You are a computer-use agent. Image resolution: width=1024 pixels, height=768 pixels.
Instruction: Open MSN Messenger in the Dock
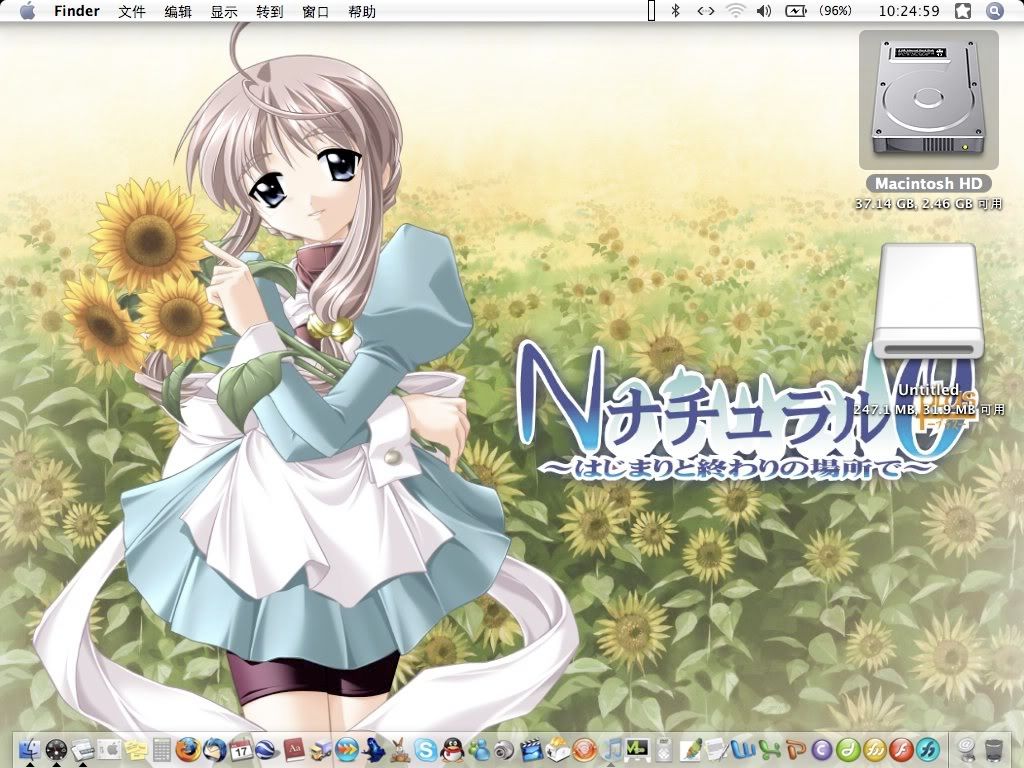pyautogui.click(x=479, y=750)
